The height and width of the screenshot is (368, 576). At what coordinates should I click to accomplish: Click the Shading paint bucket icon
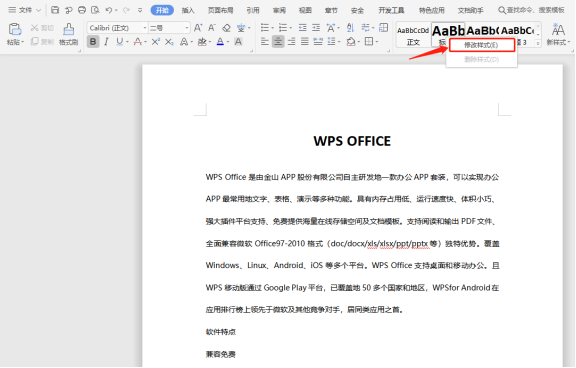coord(351,42)
